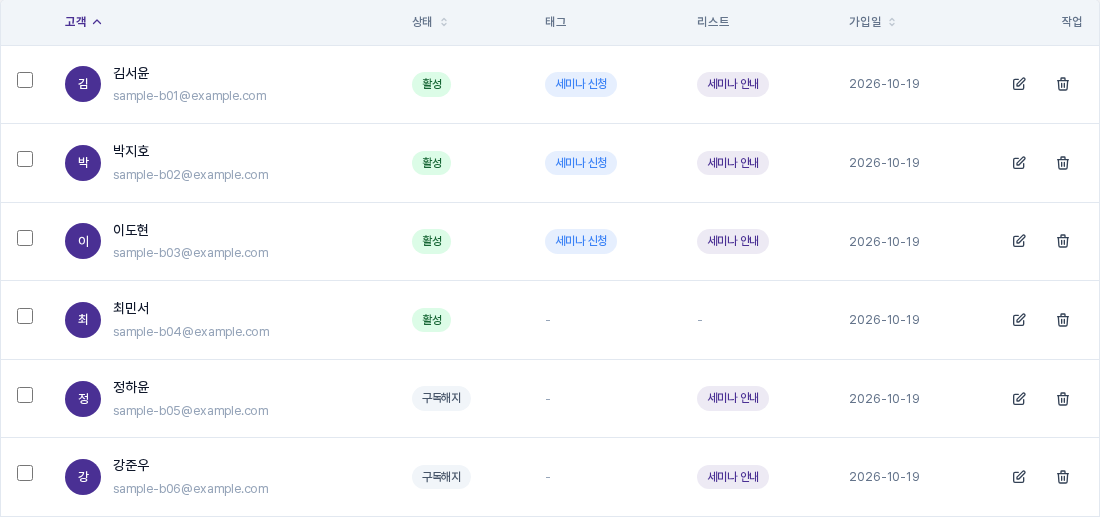Screen dimensions: 1100x517
Task: Click the 이 avatar circle
Action: [83, 241]
